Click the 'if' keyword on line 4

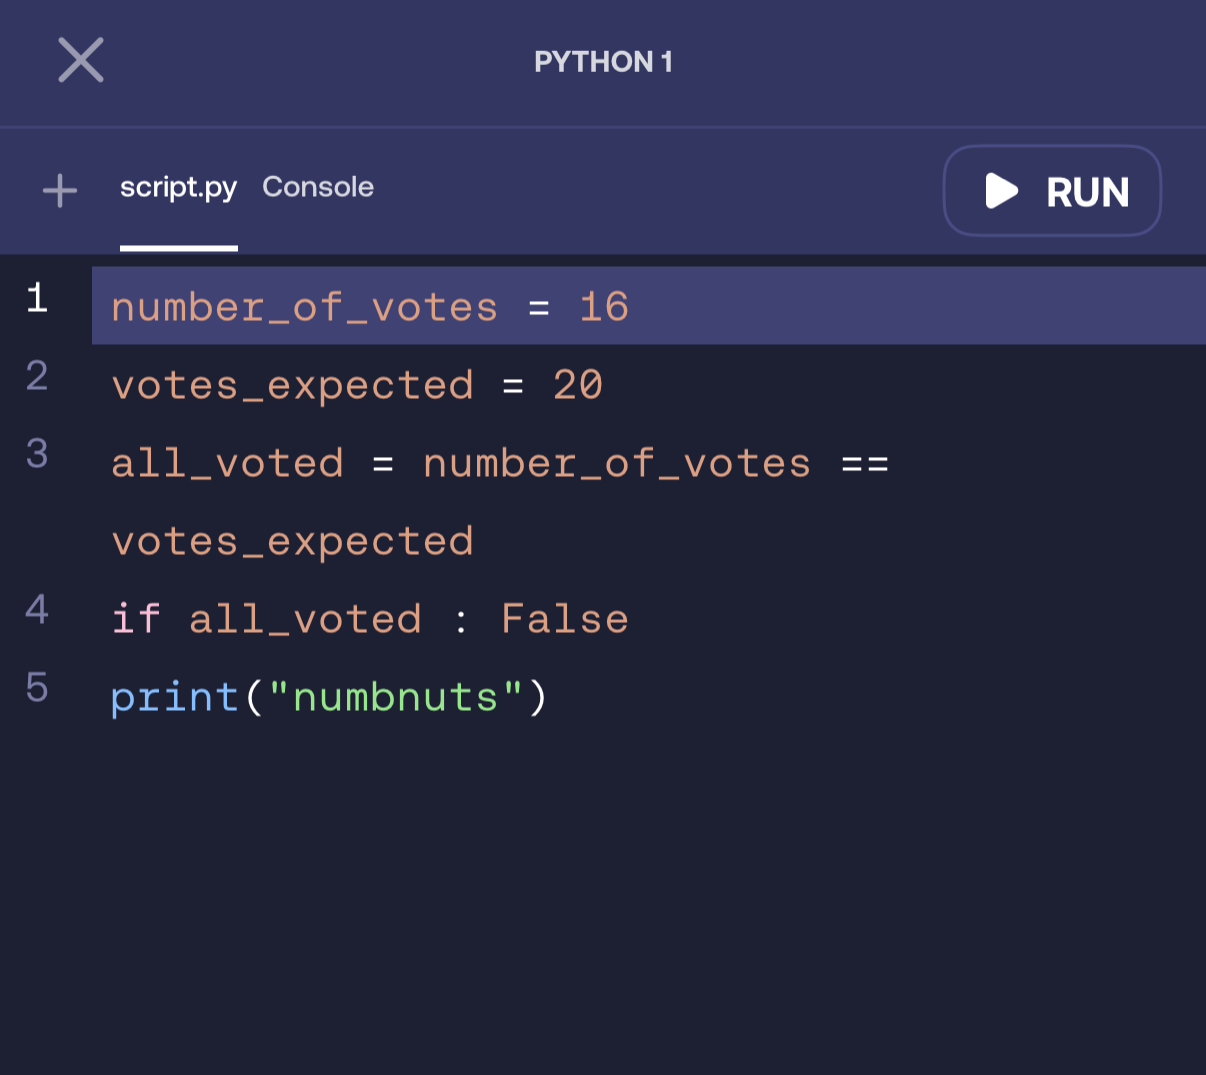point(136,619)
